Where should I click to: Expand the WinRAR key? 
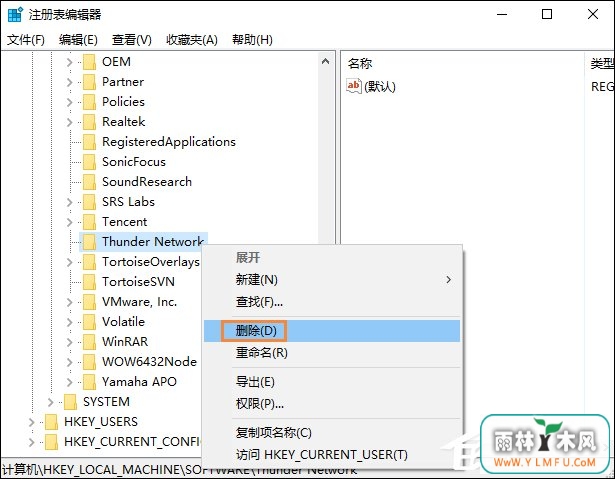point(69,342)
